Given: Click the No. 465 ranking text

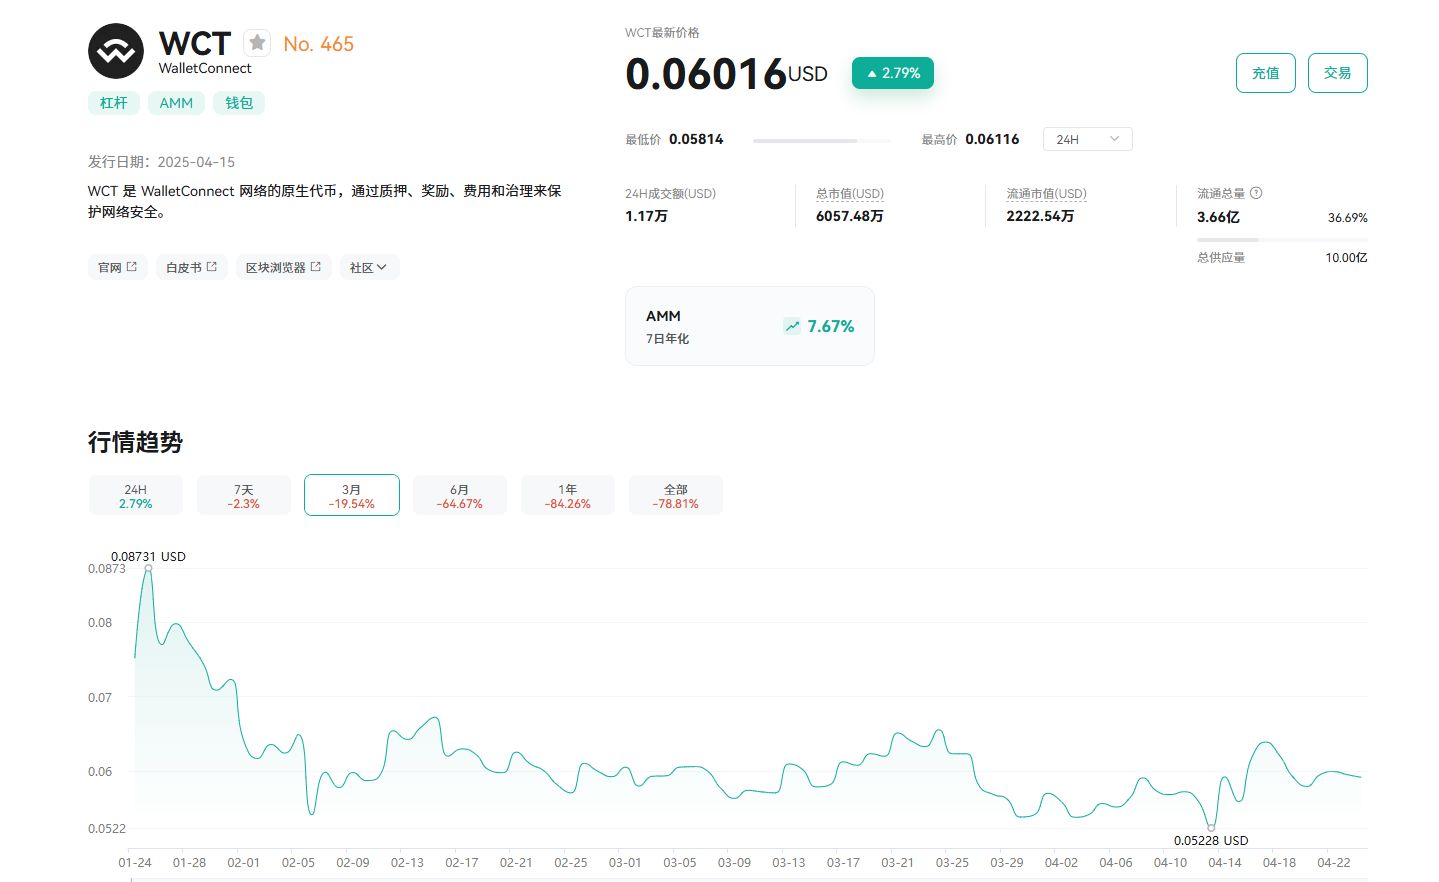Looking at the screenshot, I should coord(318,44).
